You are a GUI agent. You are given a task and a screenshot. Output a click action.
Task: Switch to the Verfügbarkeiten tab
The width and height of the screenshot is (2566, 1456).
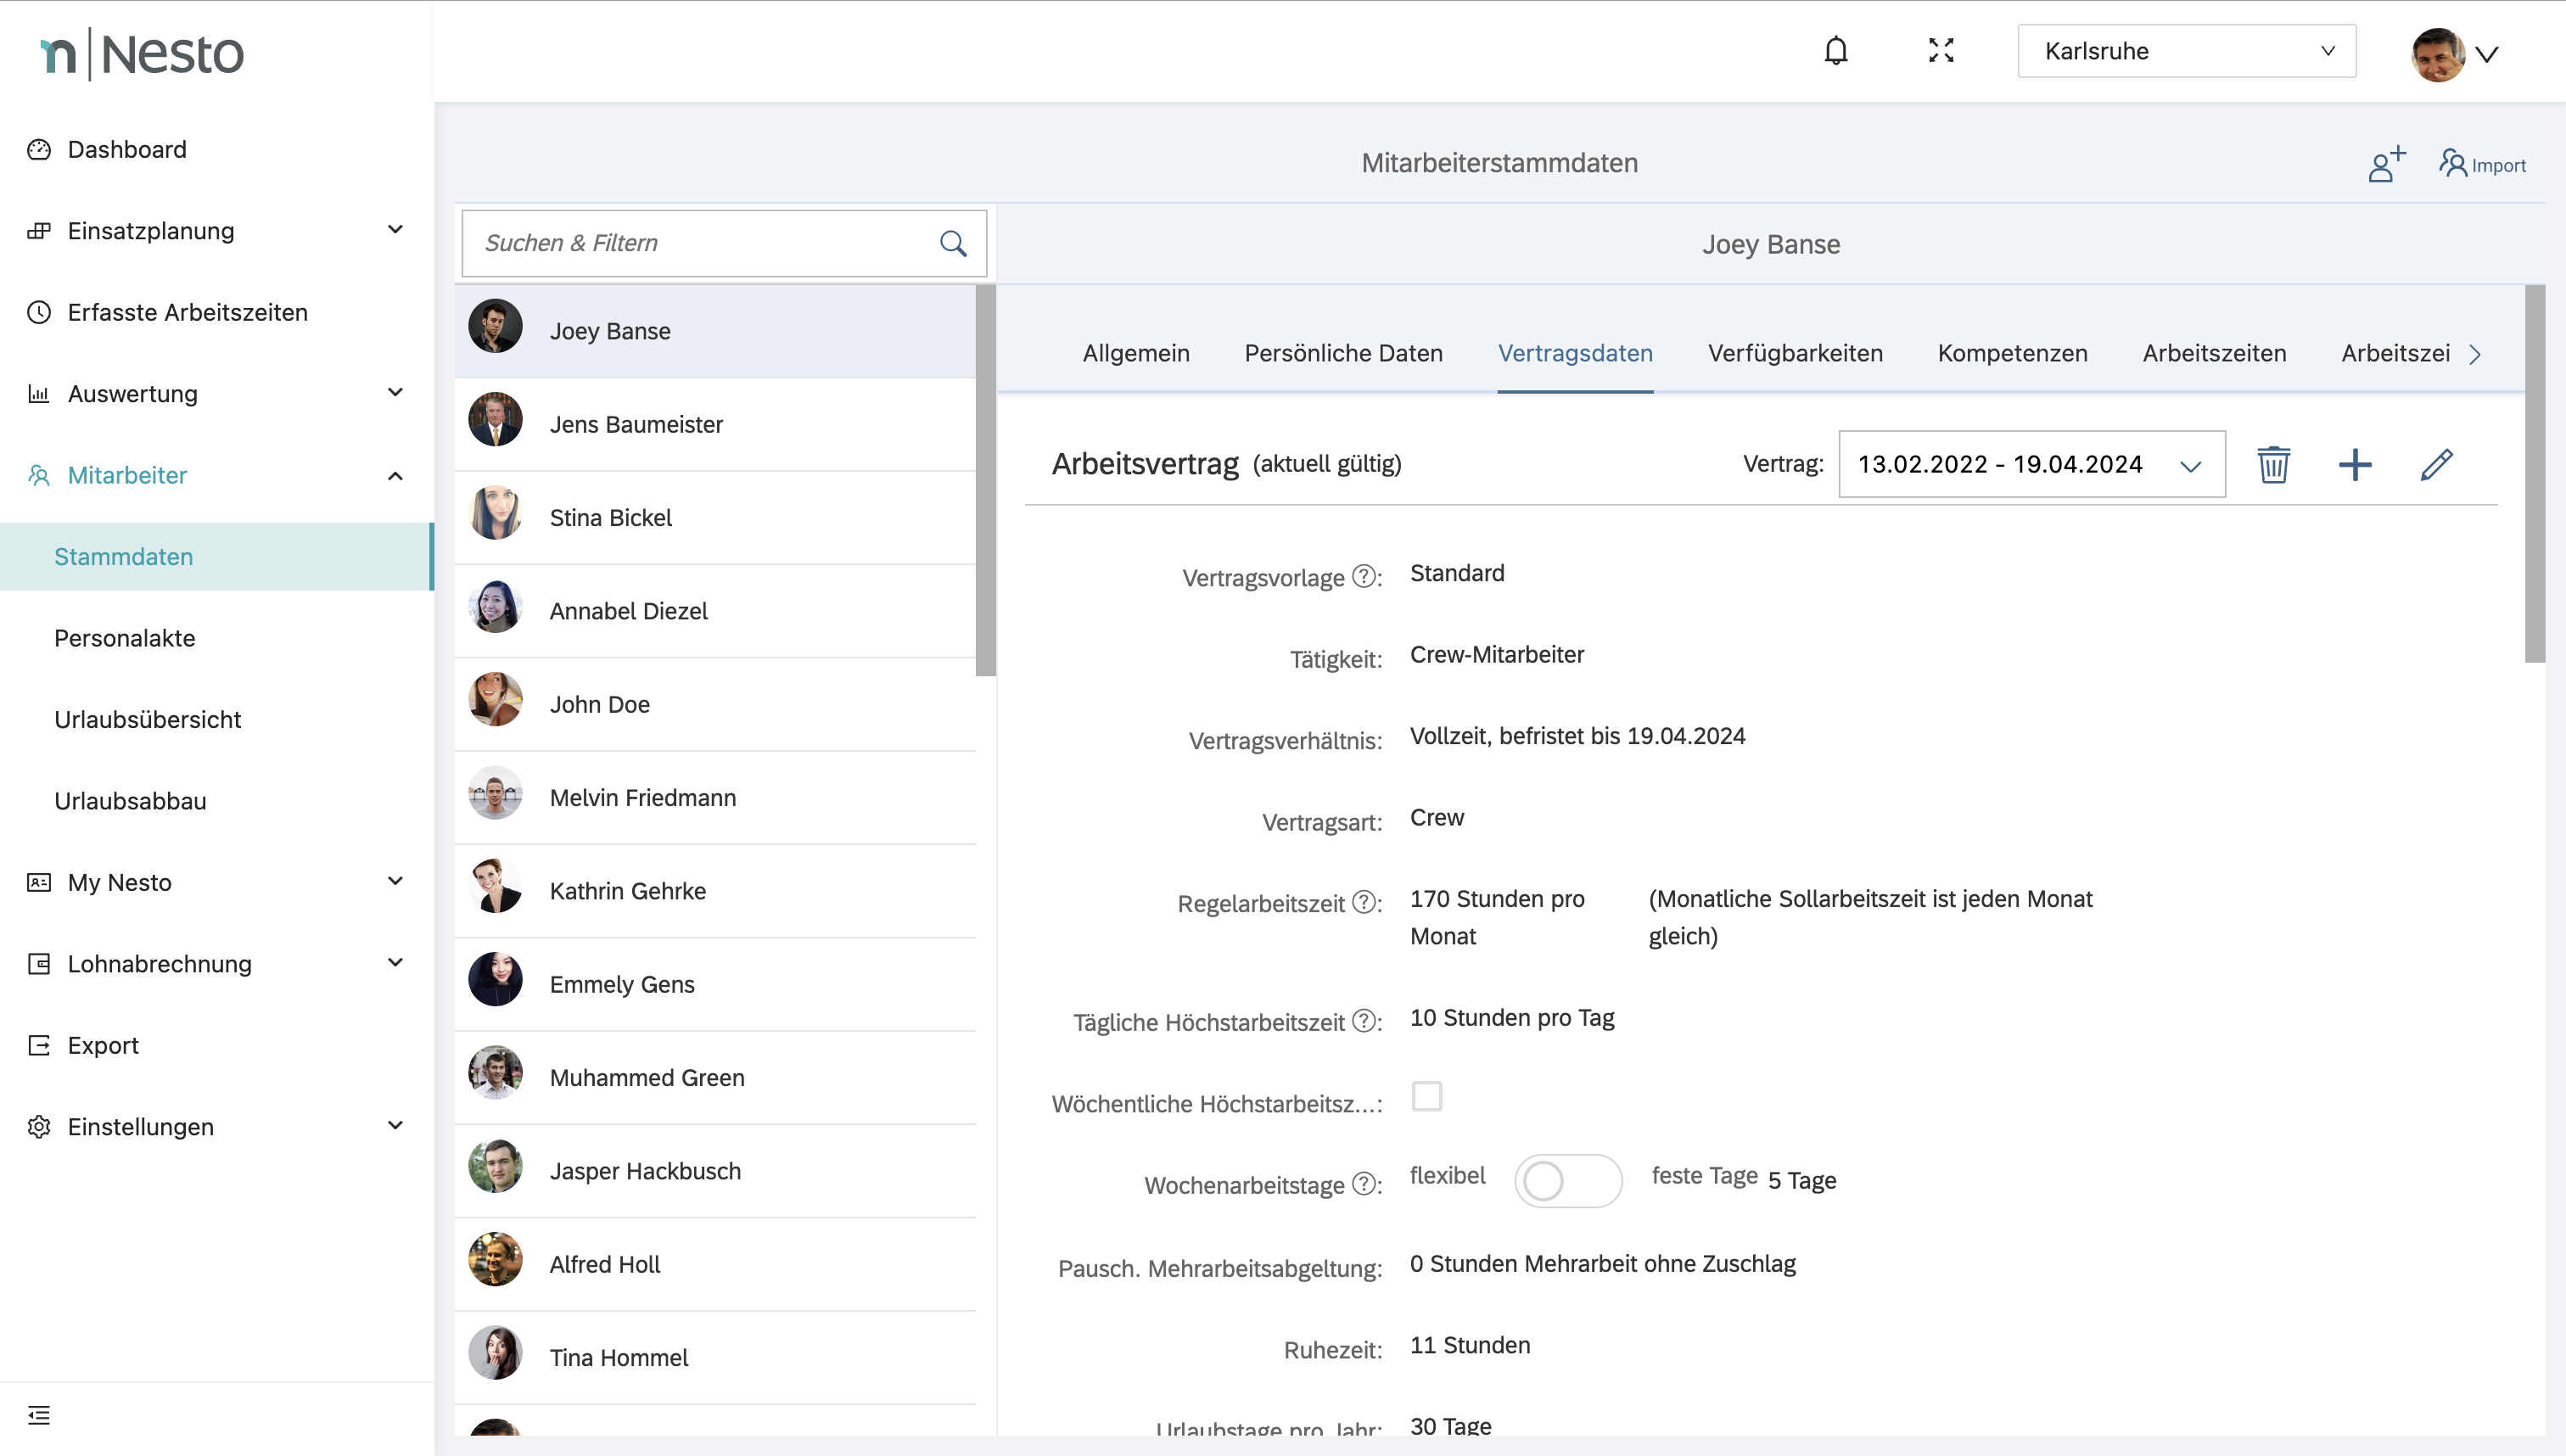tap(1795, 353)
